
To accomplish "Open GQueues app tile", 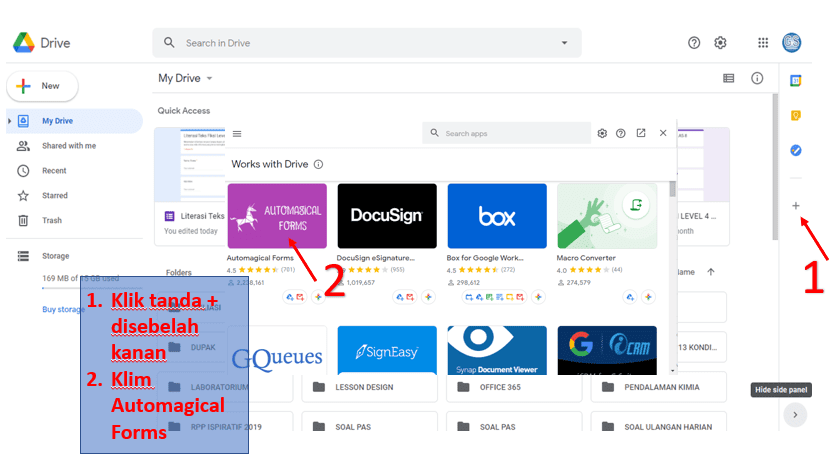I will 277,351.
